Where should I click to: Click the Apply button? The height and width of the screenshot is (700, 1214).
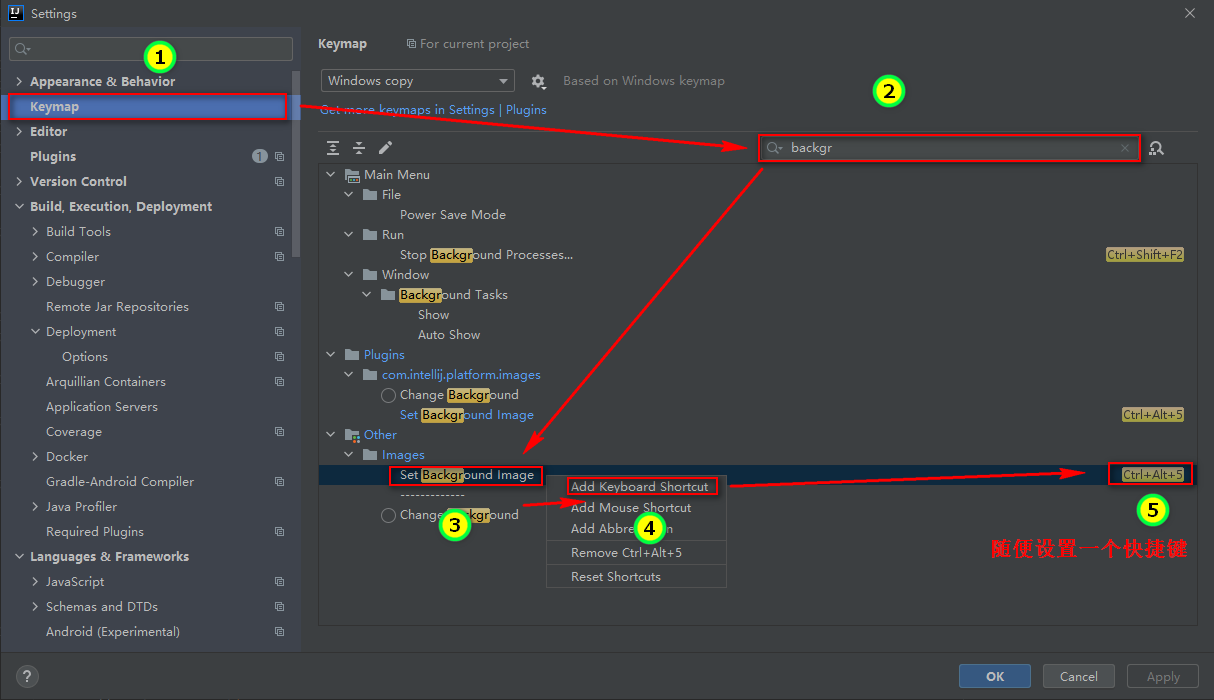[1163, 677]
